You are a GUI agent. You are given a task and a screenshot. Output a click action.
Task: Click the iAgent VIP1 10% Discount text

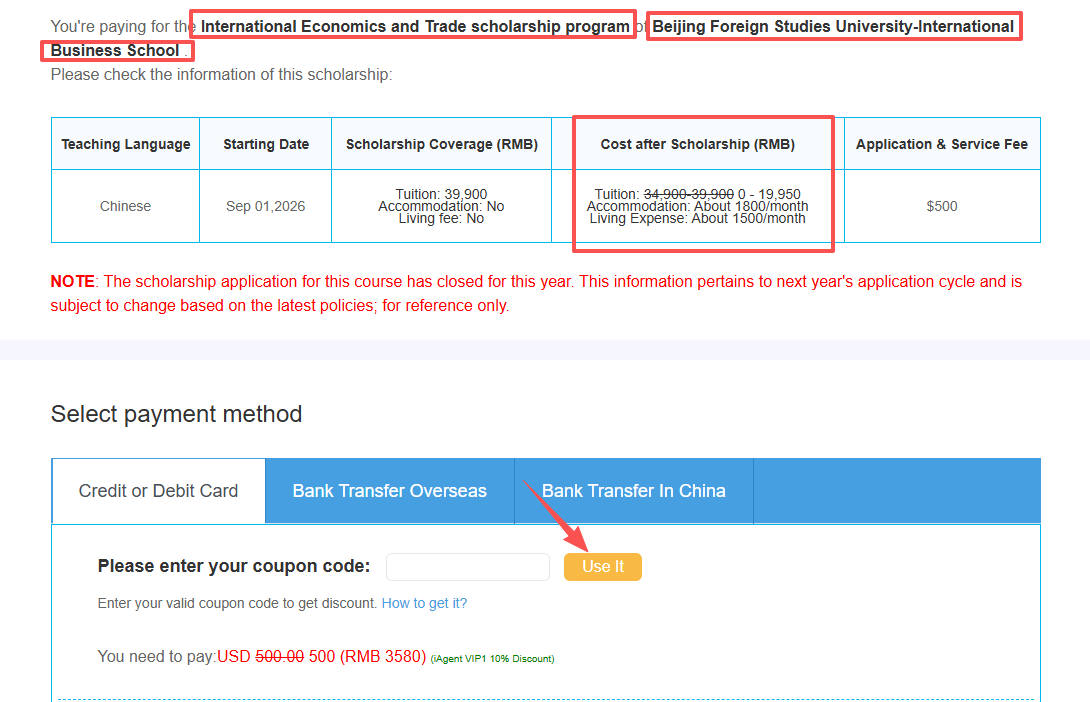click(492, 658)
